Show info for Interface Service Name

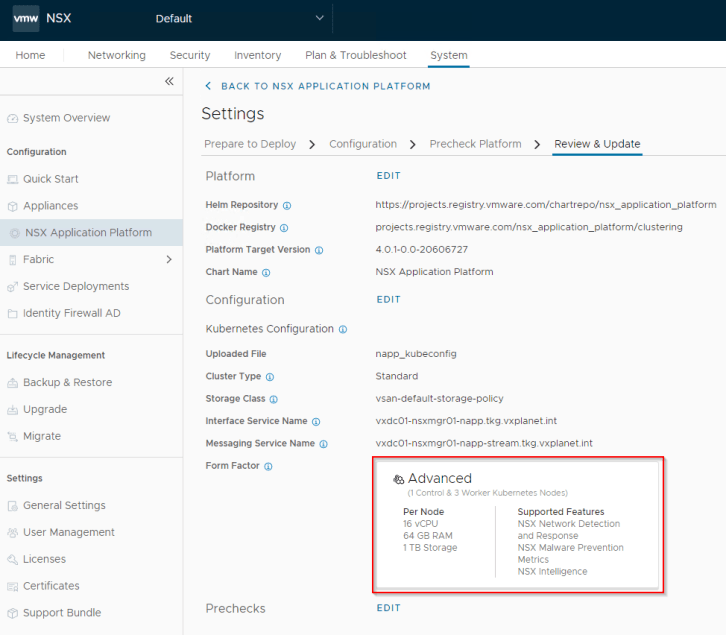(316, 421)
